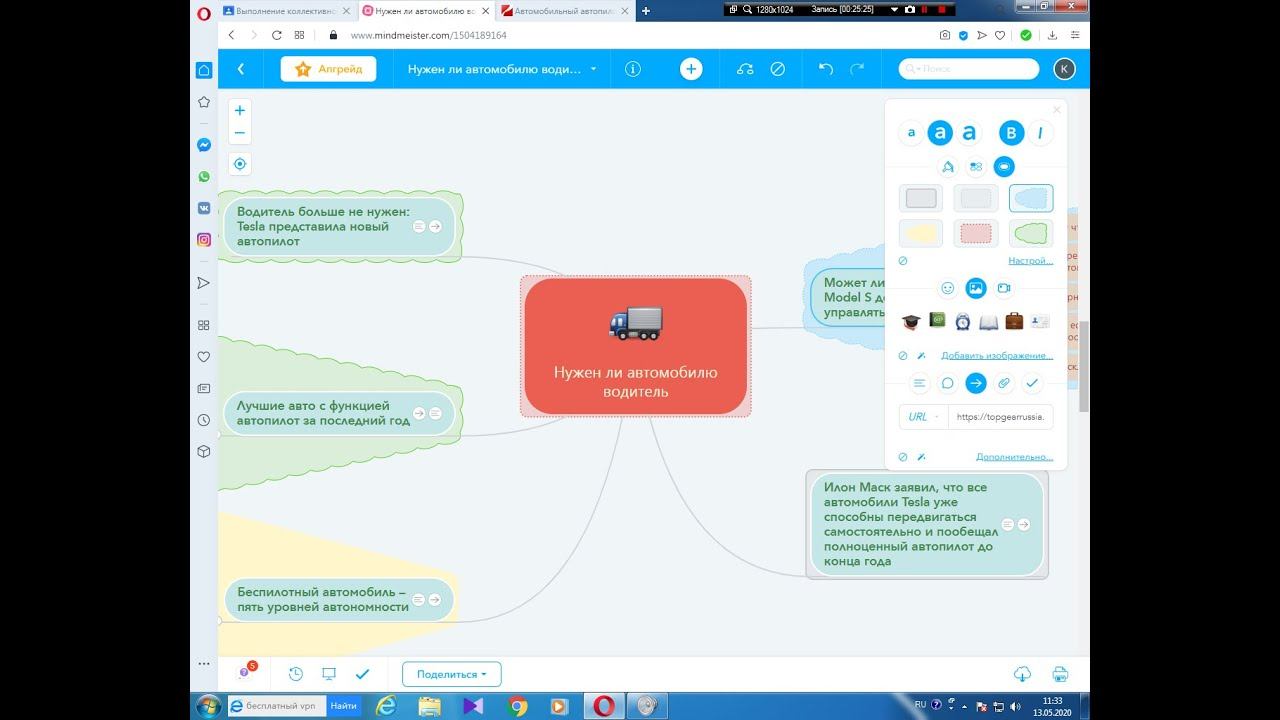Download the map via cloud icon
The image size is (1280, 720).
[x=1022, y=674]
